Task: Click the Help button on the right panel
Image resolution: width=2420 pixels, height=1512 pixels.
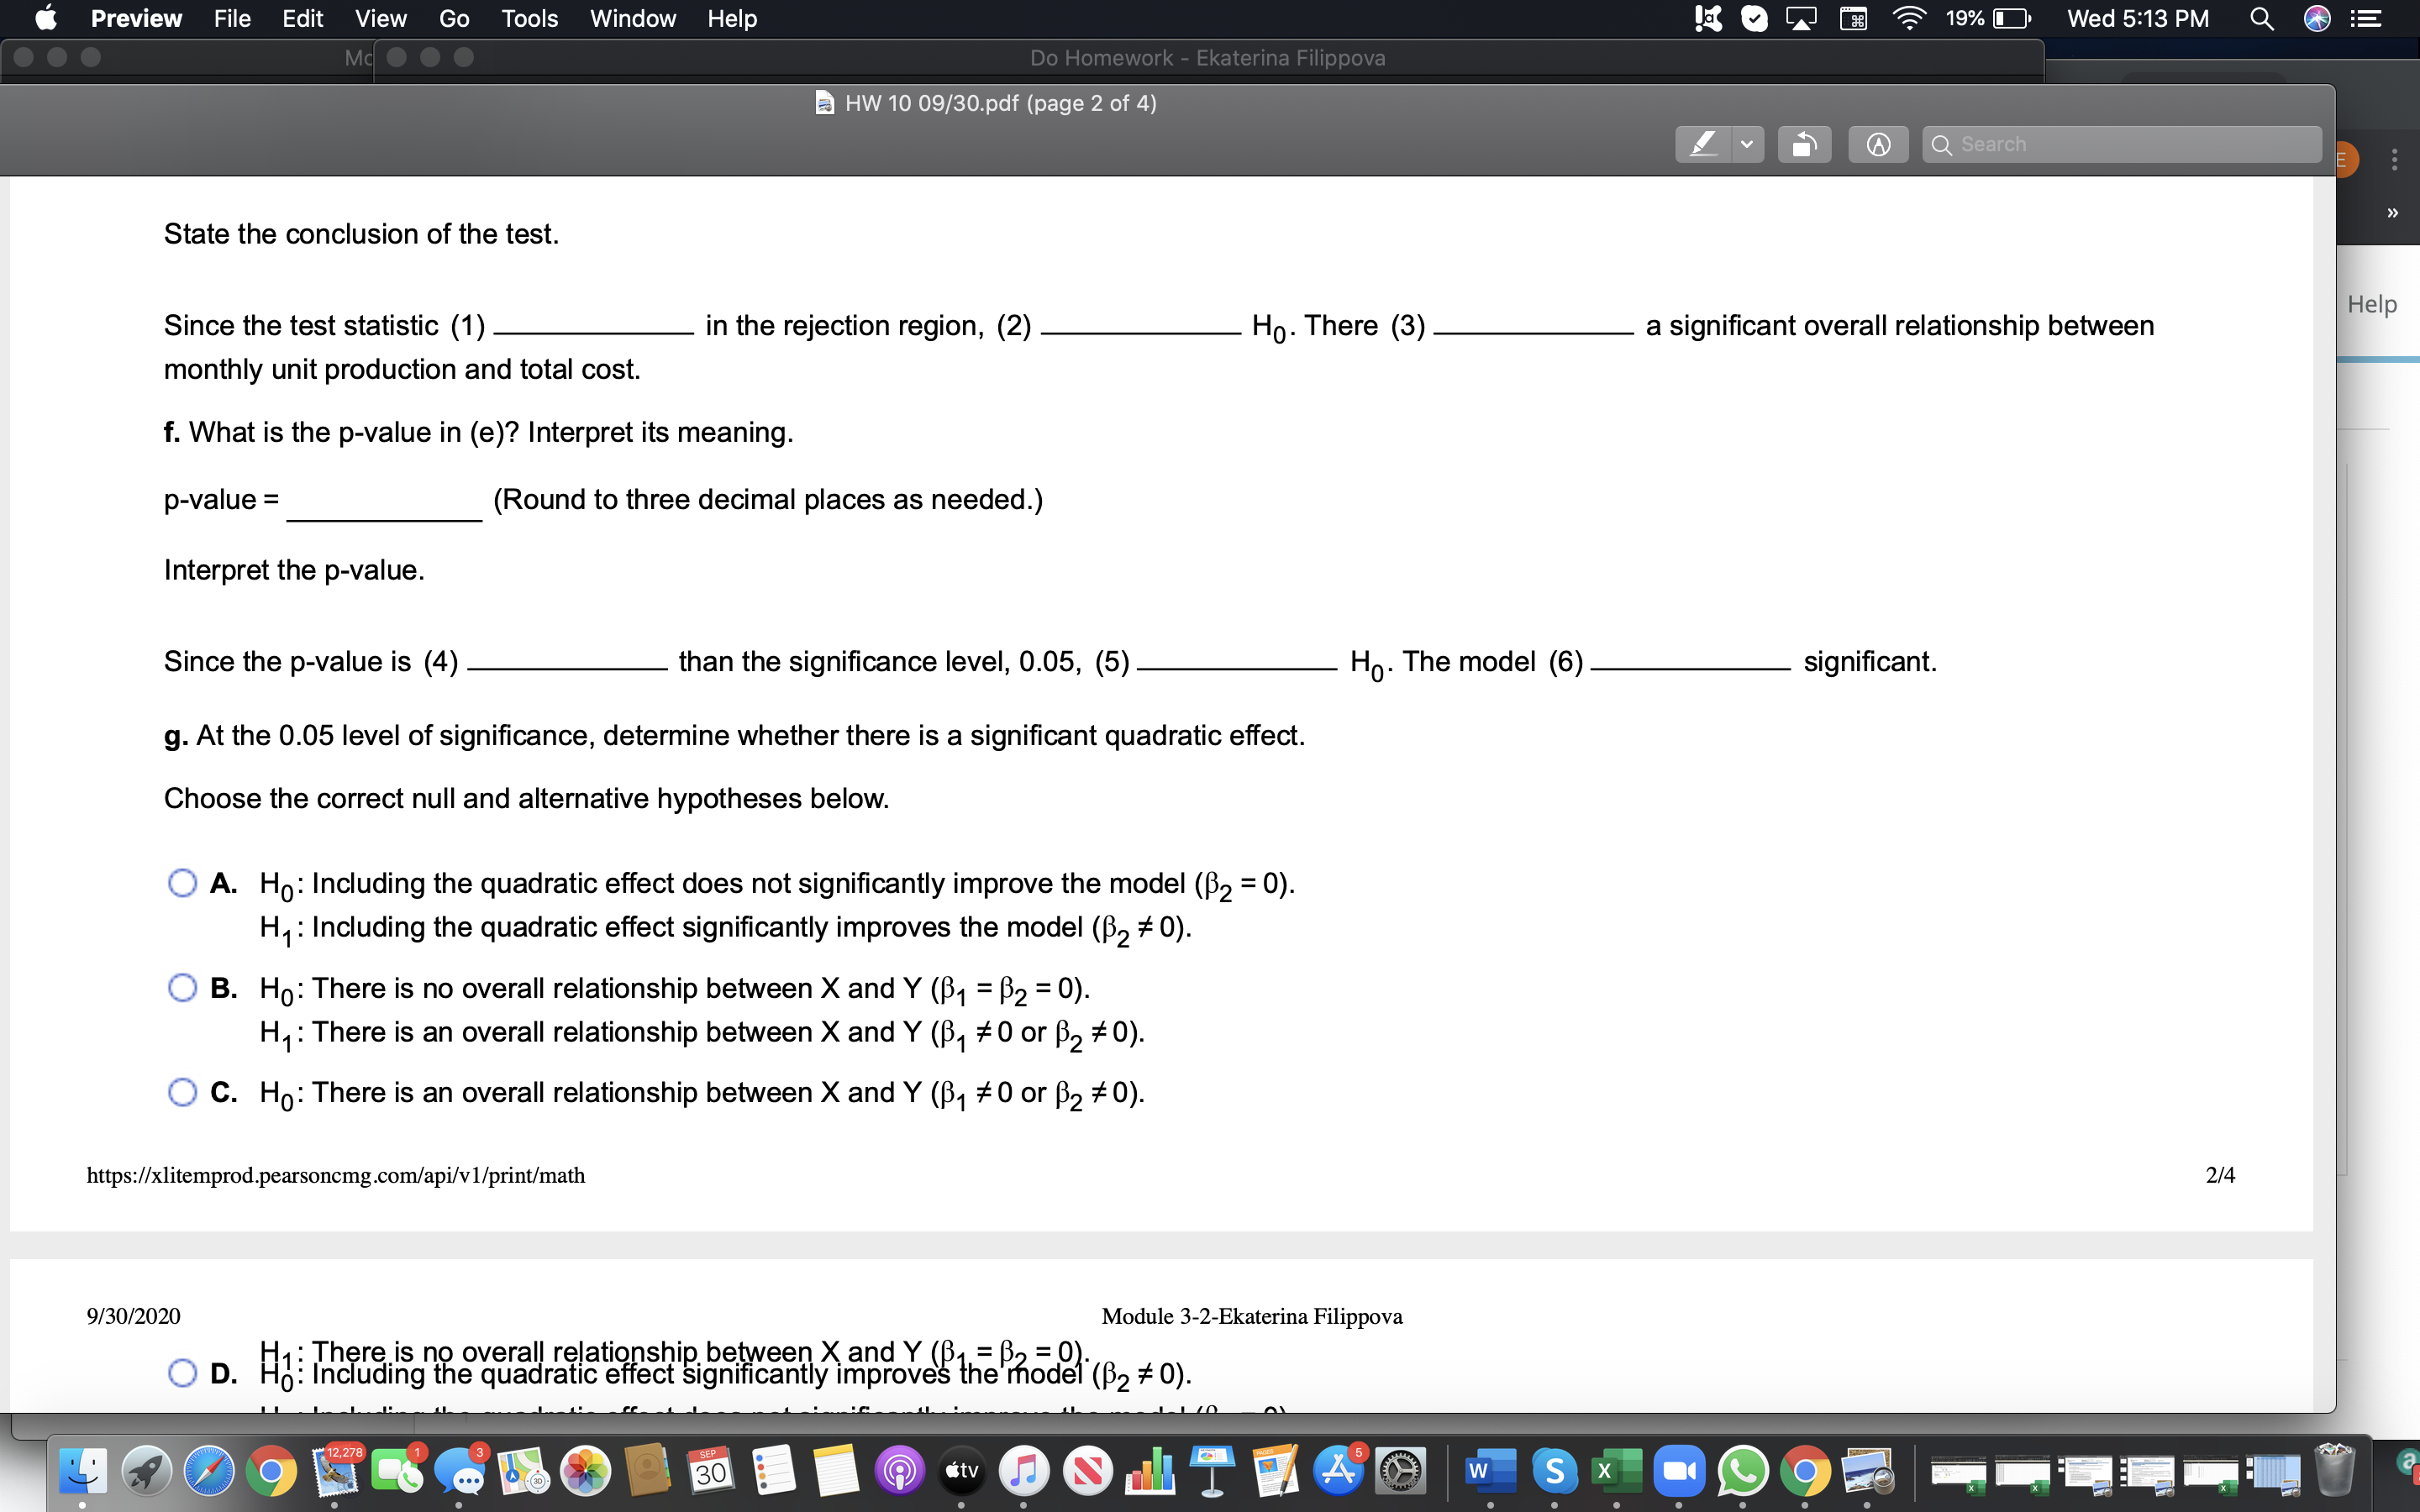Action: (2373, 303)
